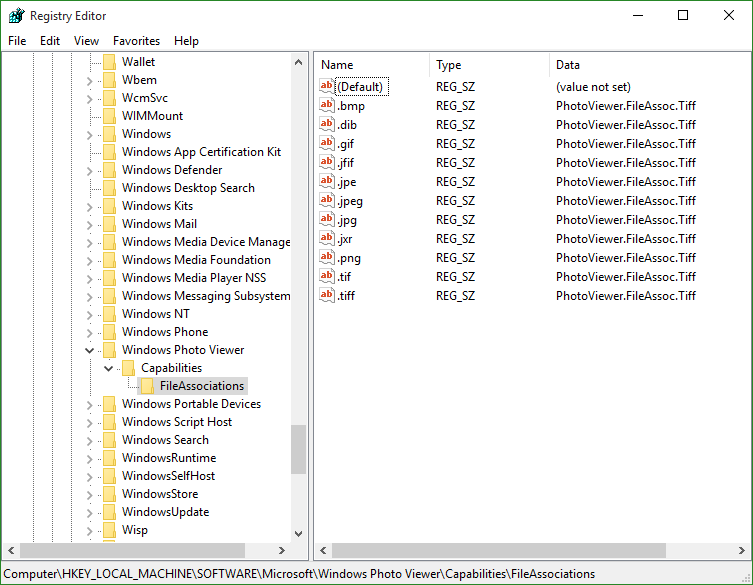The height and width of the screenshot is (585, 753).
Task: Click values pane scroll left arrow
Action: [323, 550]
